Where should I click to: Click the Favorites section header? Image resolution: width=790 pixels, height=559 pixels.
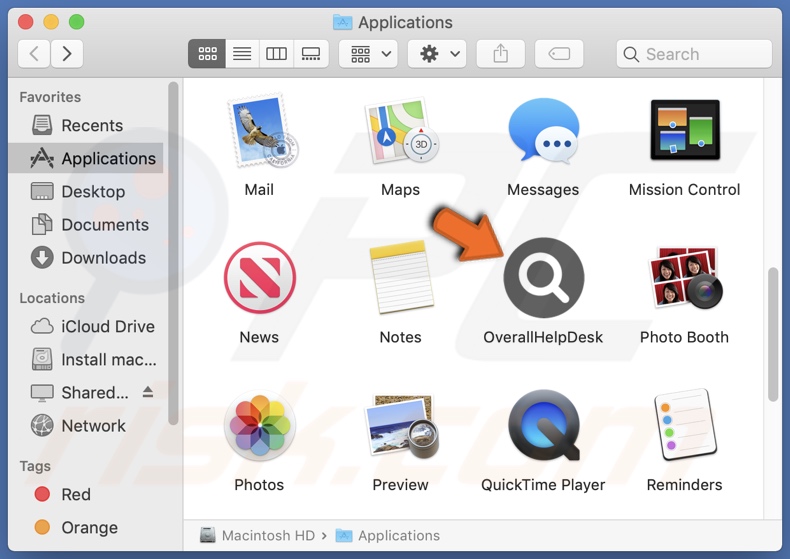pyautogui.click(x=50, y=97)
